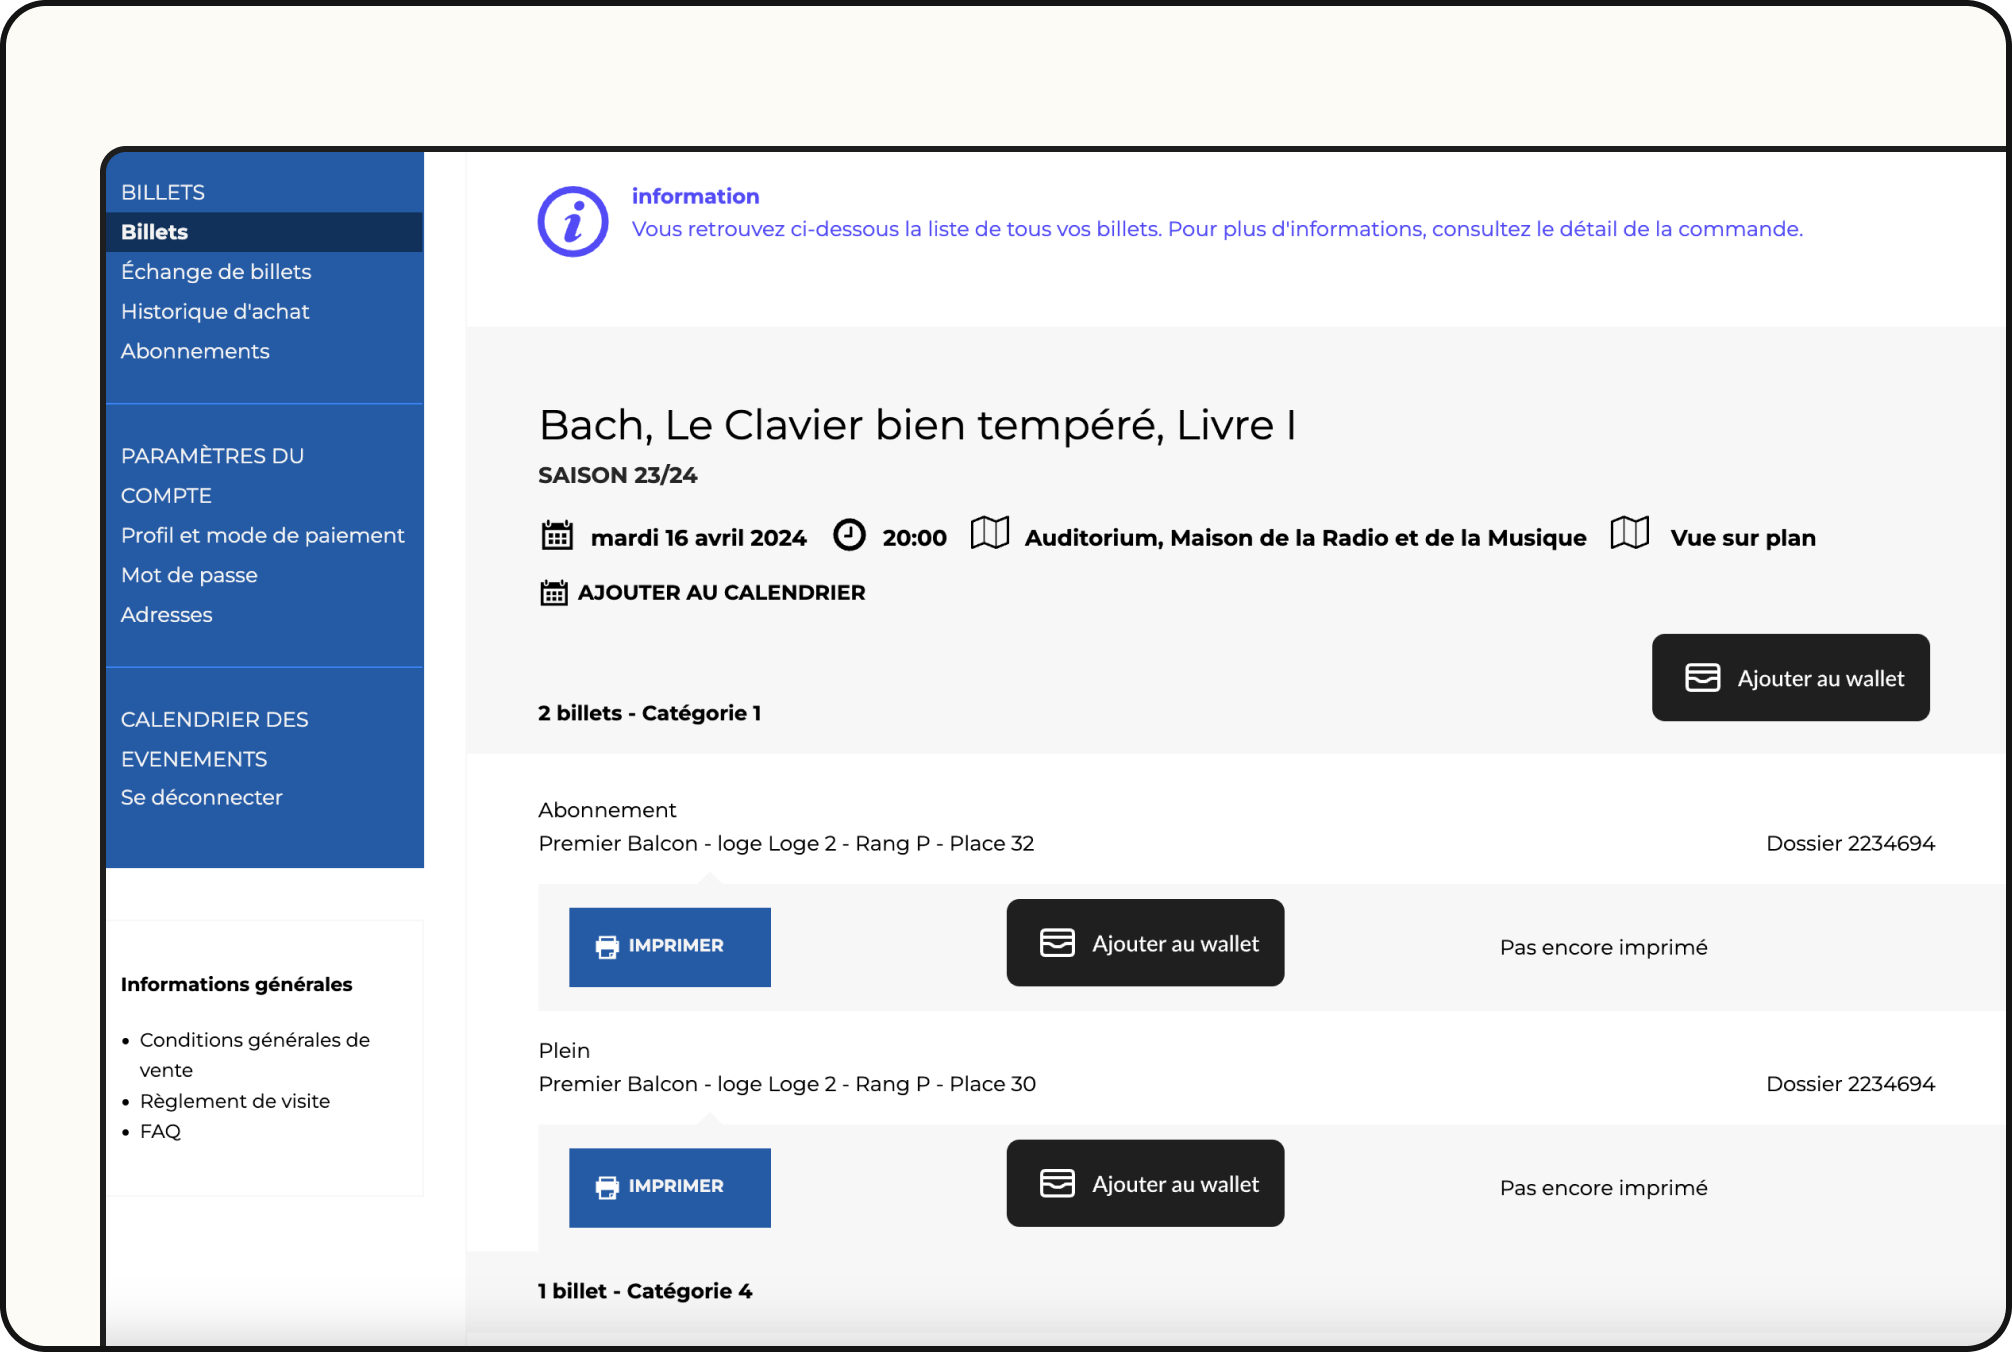Open Profil et mode de paiement
The width and height of the screenshot is (2012, 1352).
tap(263, 535)
